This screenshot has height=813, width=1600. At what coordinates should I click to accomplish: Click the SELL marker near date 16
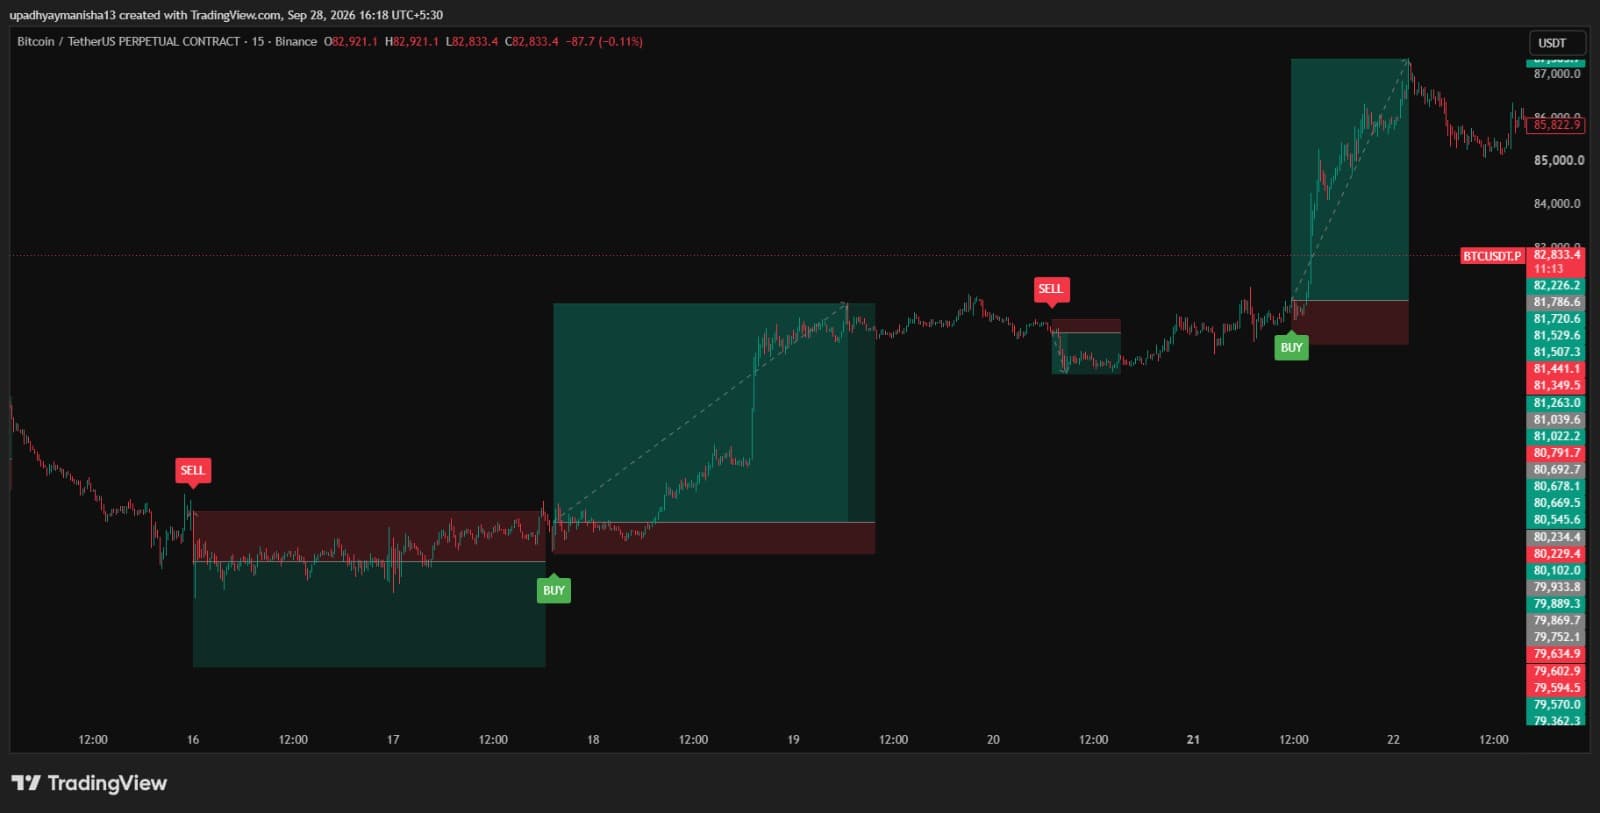[x=192, y=471]
